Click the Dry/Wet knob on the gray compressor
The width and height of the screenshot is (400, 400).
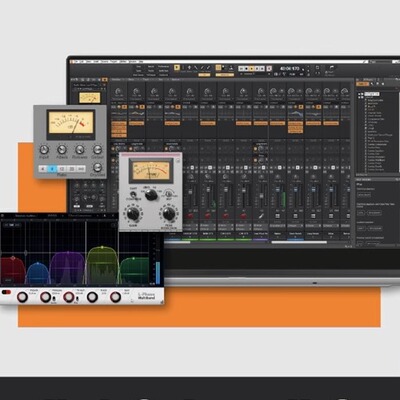97,167
